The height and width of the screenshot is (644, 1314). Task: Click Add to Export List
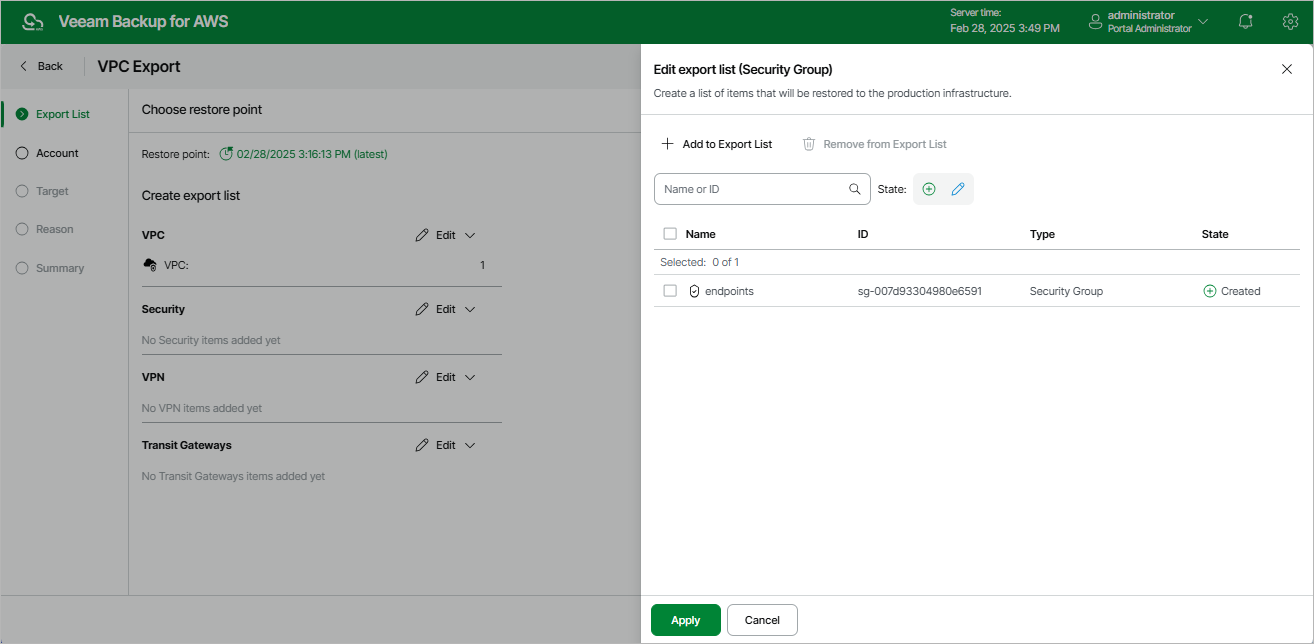pyautogui.click(x=717, y=144)
